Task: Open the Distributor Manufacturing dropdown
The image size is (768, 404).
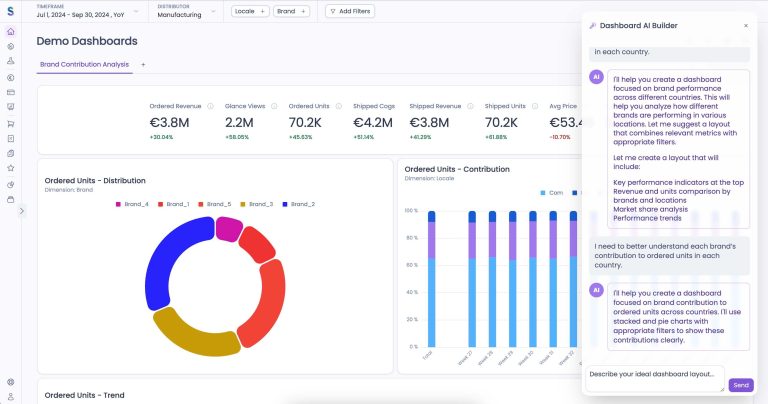Action: (x=188, y=11)
